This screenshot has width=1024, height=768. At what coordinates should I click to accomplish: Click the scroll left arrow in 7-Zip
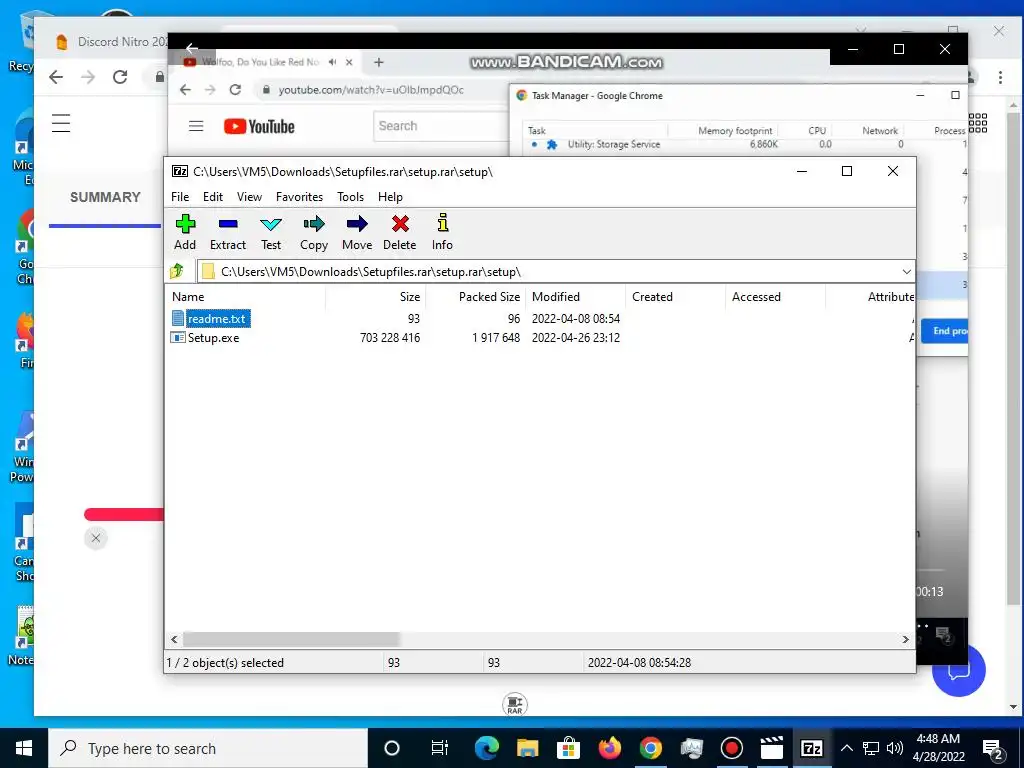tap(174, 639)
